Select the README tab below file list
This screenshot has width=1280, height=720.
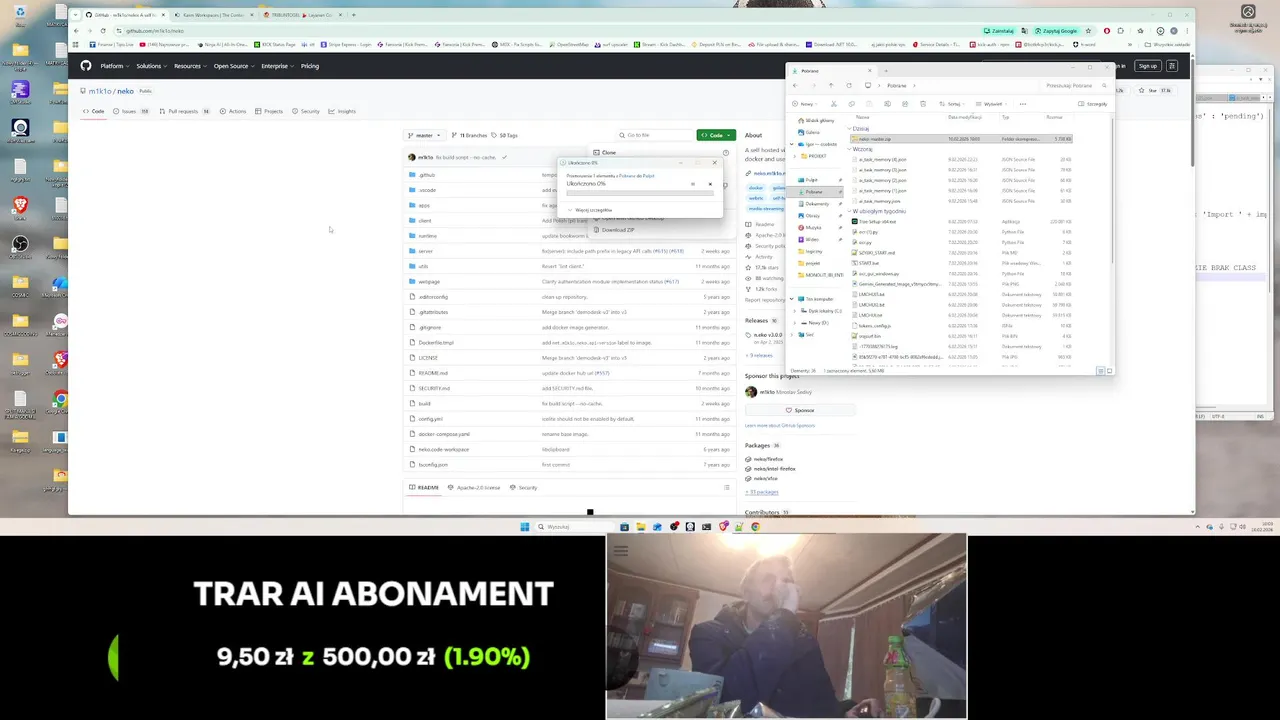[424, 487]
